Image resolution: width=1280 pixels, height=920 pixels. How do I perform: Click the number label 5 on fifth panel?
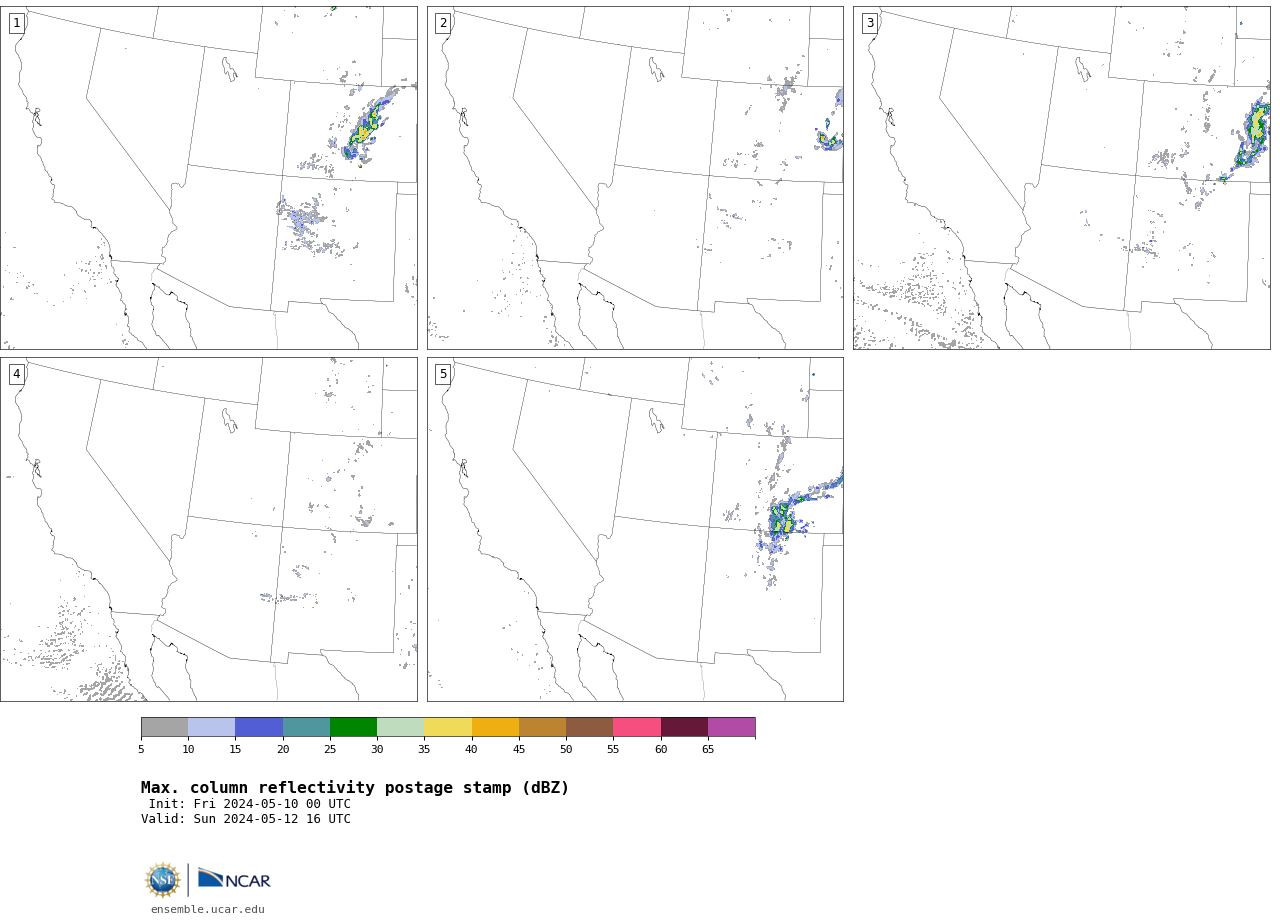point(443,374)
